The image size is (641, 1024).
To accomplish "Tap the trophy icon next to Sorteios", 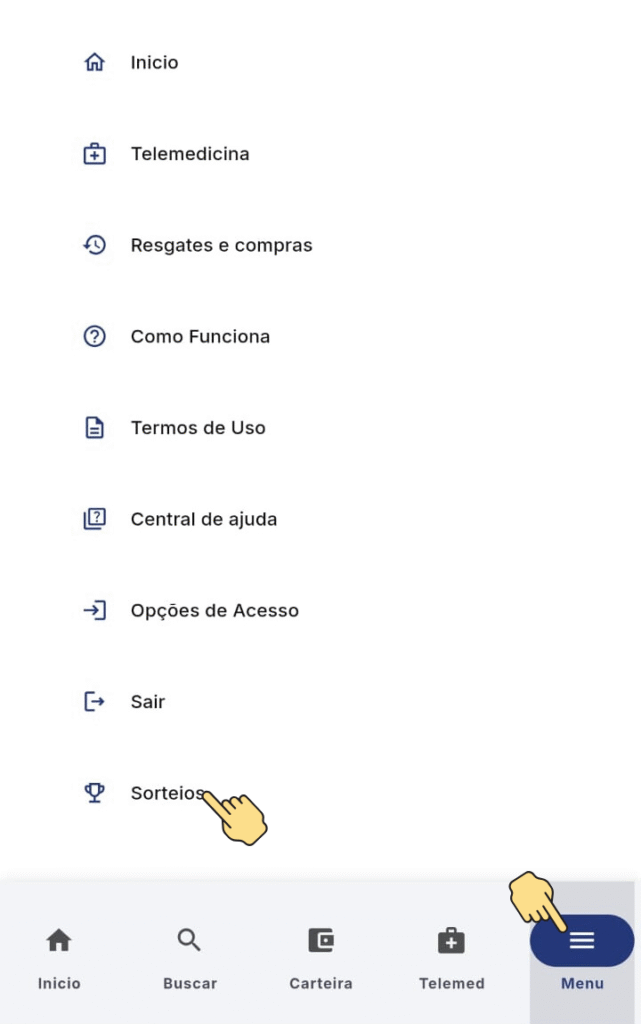I will point(95,793).
